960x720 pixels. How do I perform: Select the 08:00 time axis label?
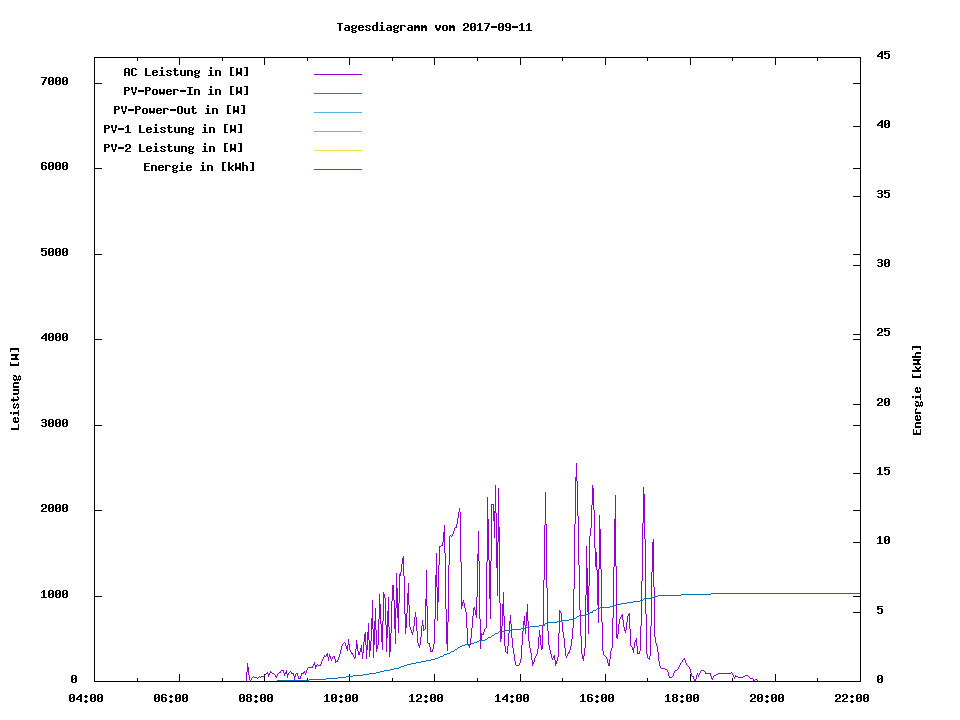coord(256,698)
